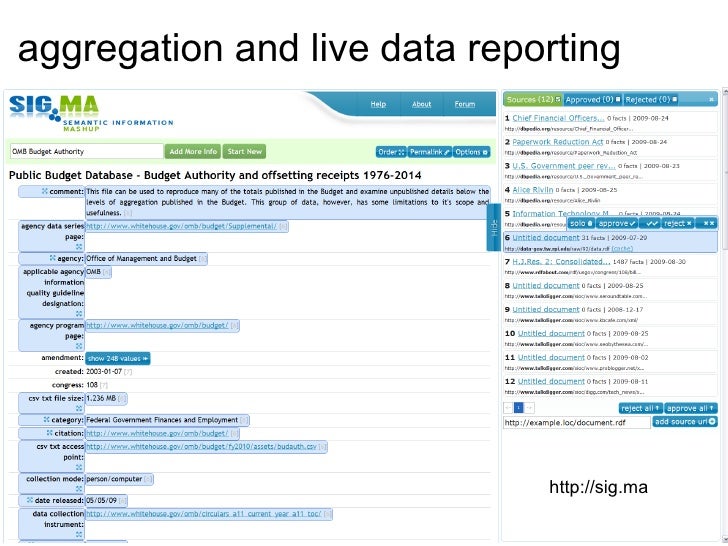Open Paperwork Reduction Act source link

[x=557, y=142]
